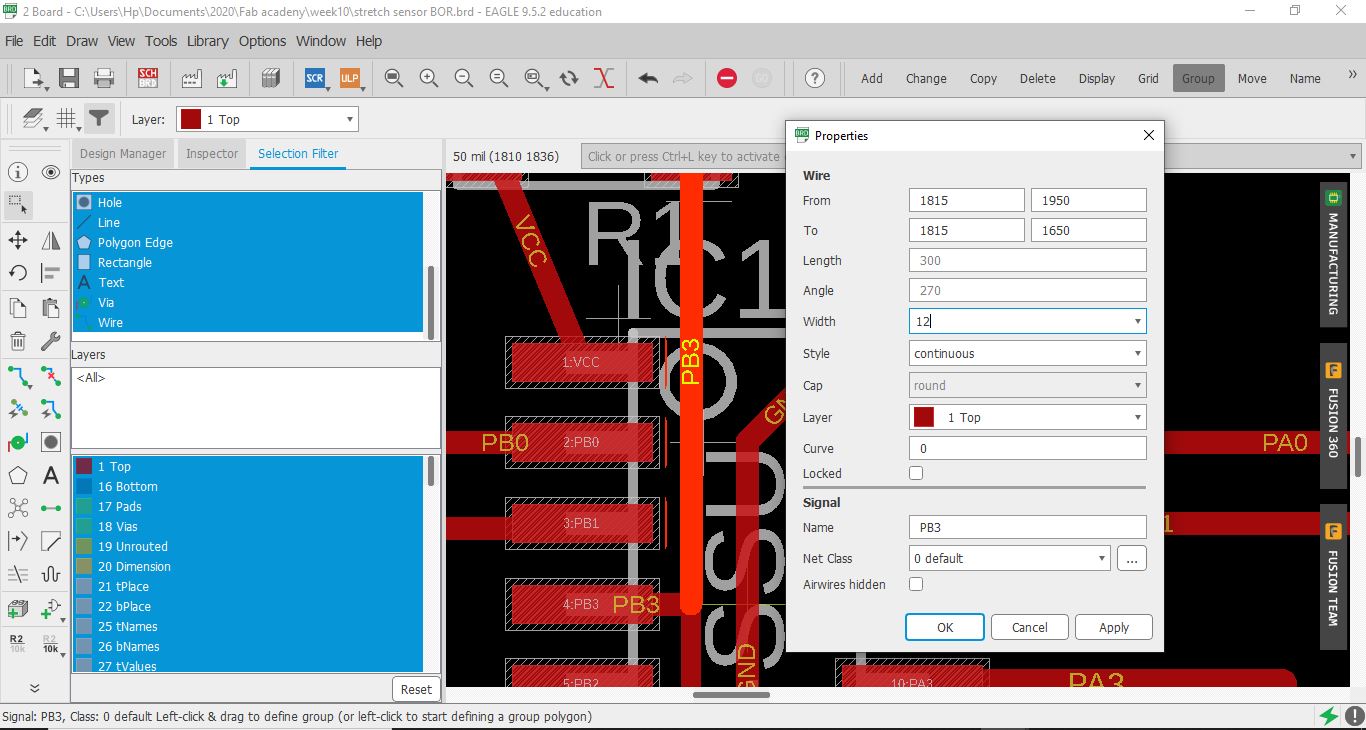The width and height of the screenshot is (1366, 730).
Task: Open the Manufacturing side panel
Action: pos(1333,254)
